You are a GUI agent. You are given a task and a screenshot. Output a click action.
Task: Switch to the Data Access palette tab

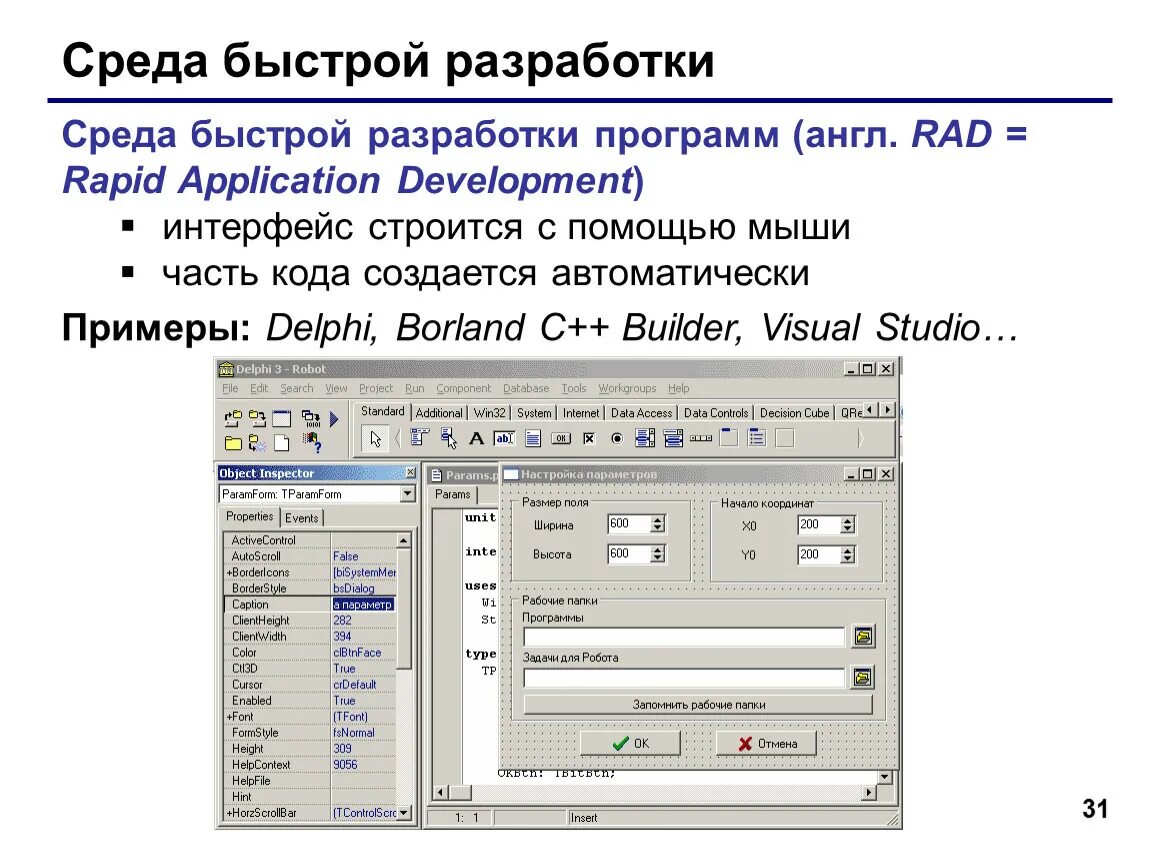641,413
